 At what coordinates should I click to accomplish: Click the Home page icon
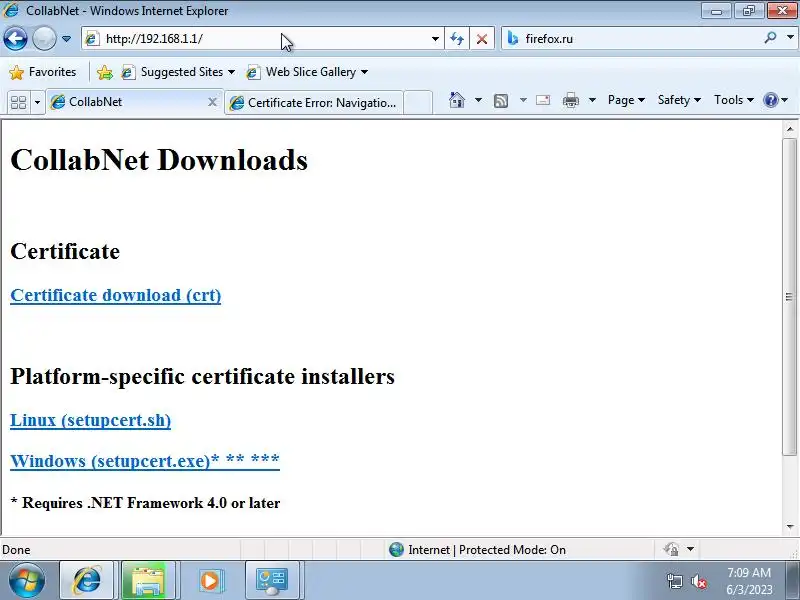click(x=457, y=100)
